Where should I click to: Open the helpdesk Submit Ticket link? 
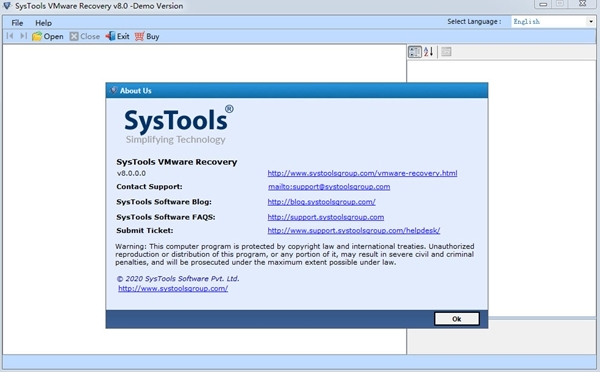pyautogui.click(x=354, y=230)
